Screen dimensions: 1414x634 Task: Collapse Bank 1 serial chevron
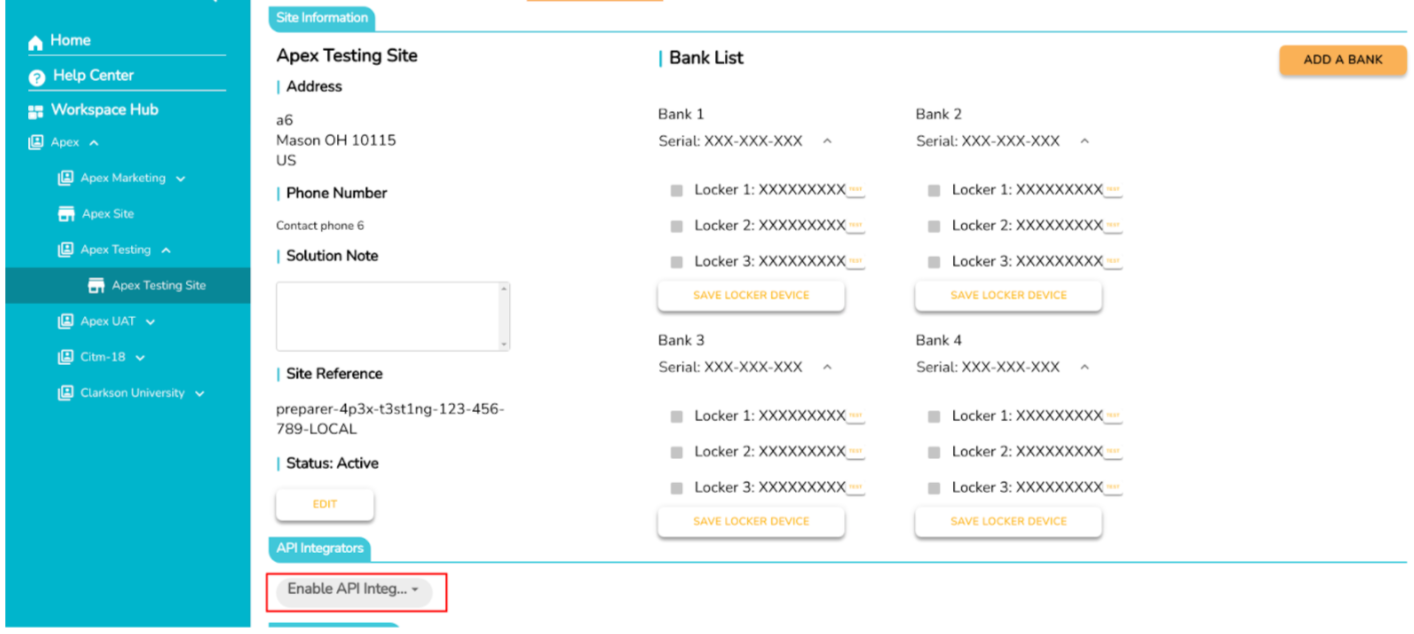click(827, 142)
